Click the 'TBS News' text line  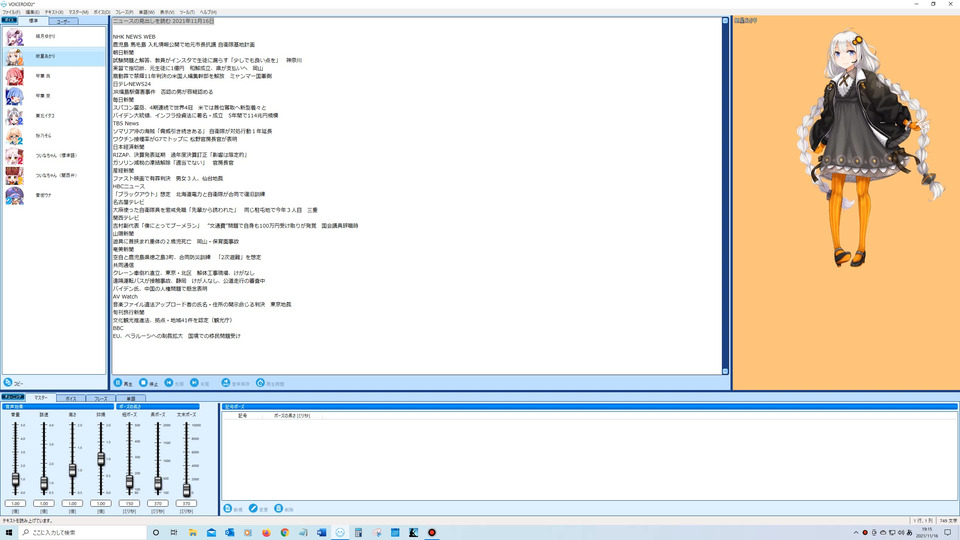click(x=126, y=123)
